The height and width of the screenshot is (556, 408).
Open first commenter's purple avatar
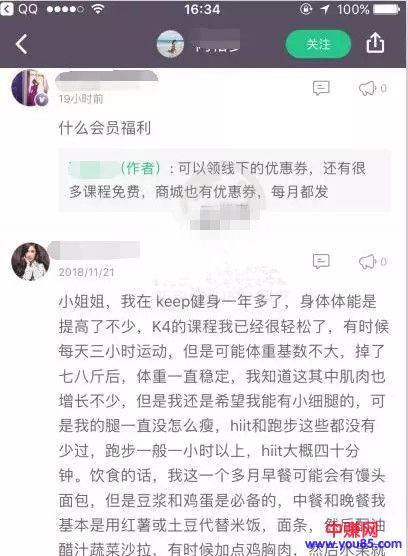click(x=30, y=88)
